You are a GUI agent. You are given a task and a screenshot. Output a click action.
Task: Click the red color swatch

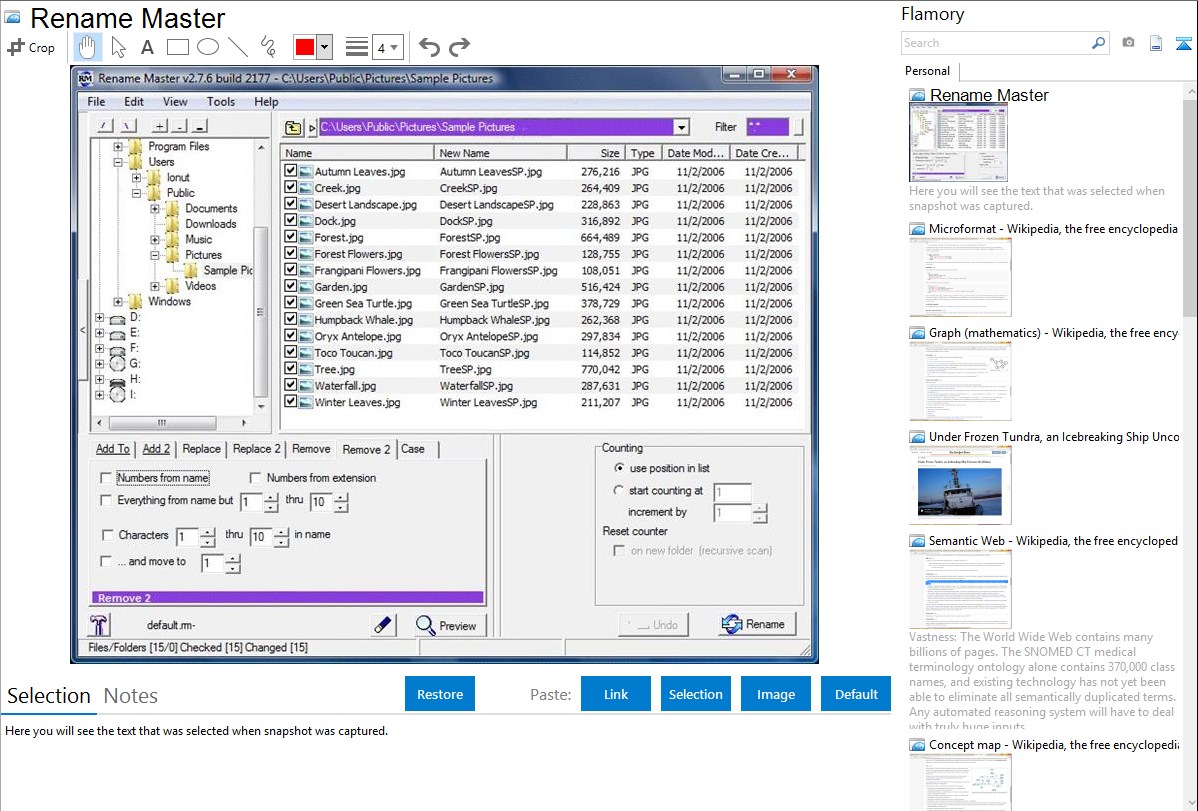305,47
